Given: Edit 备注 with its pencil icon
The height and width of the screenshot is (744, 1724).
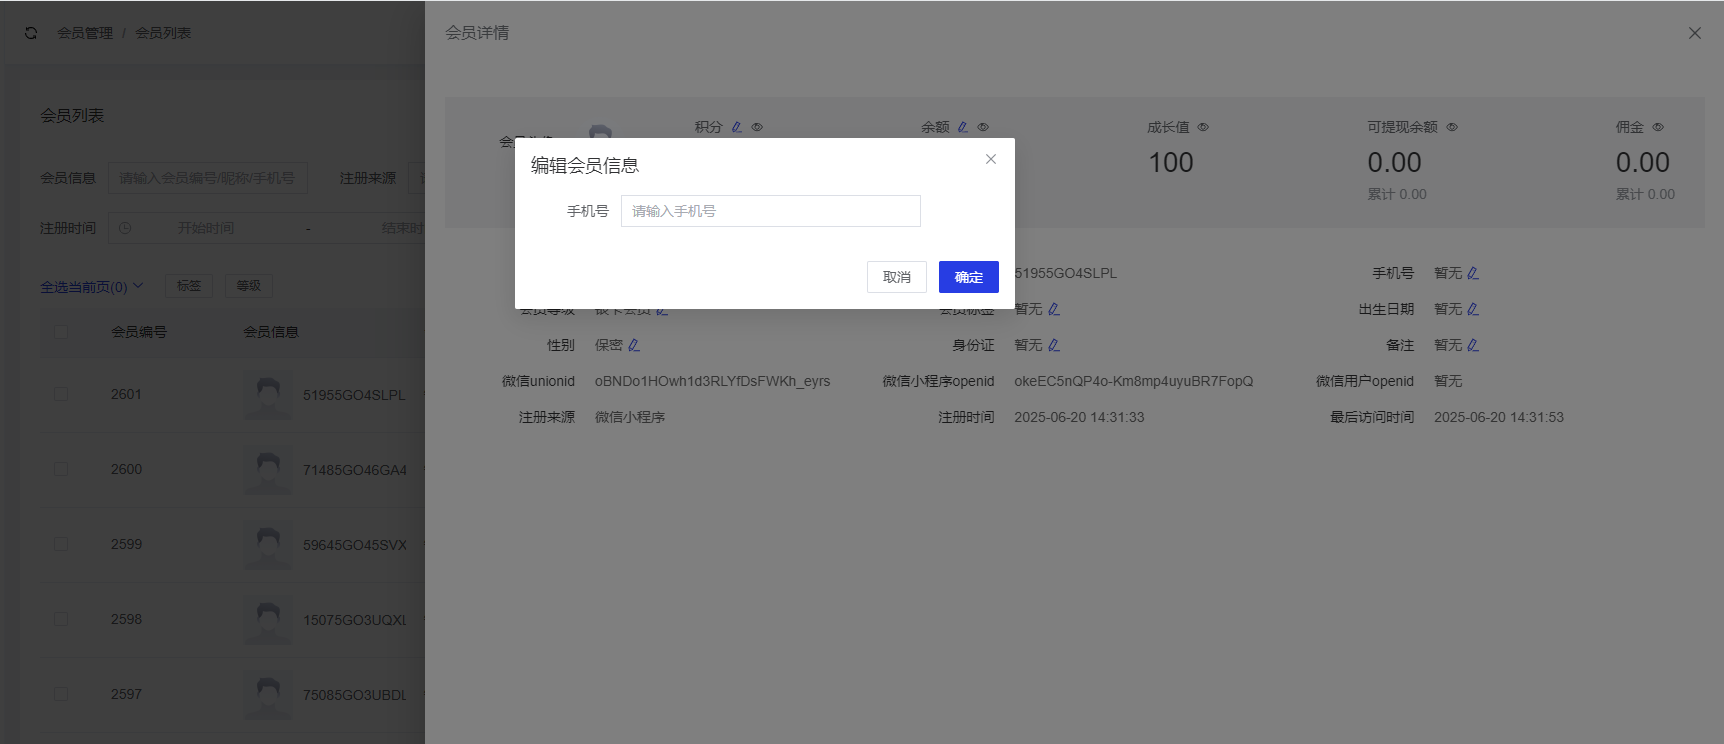Looking at the screenshot, I should [x=1473, y=345].
